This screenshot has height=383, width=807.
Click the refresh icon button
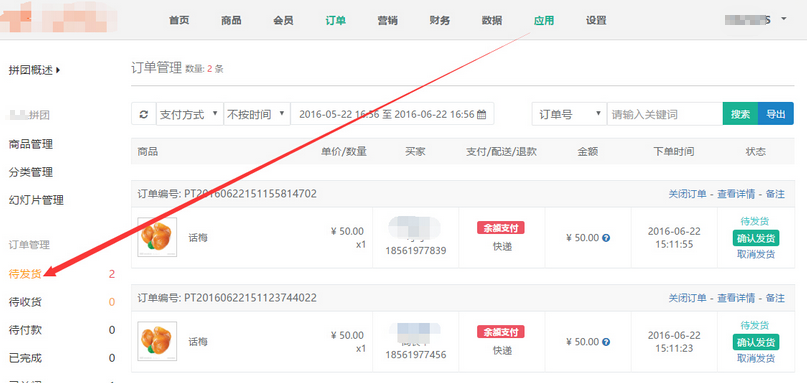(x=144, y=114)
